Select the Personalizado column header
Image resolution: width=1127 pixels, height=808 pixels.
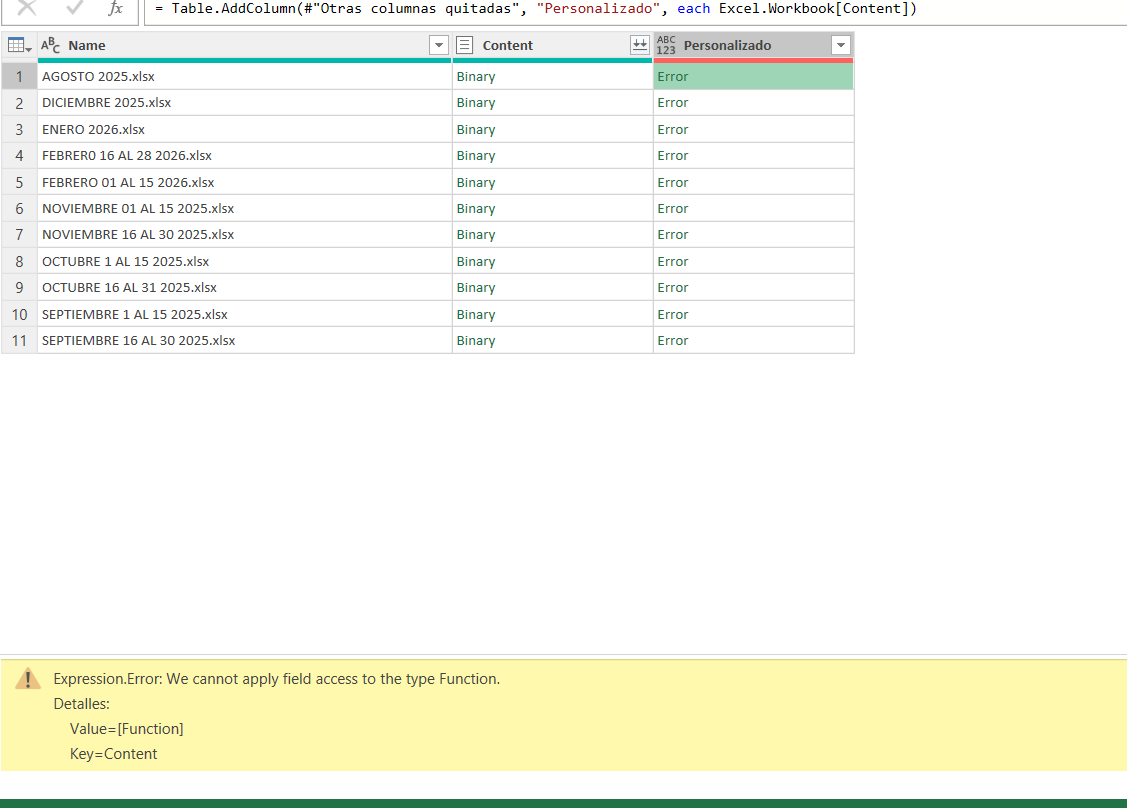pyautogui.click(x=740, y=45)
